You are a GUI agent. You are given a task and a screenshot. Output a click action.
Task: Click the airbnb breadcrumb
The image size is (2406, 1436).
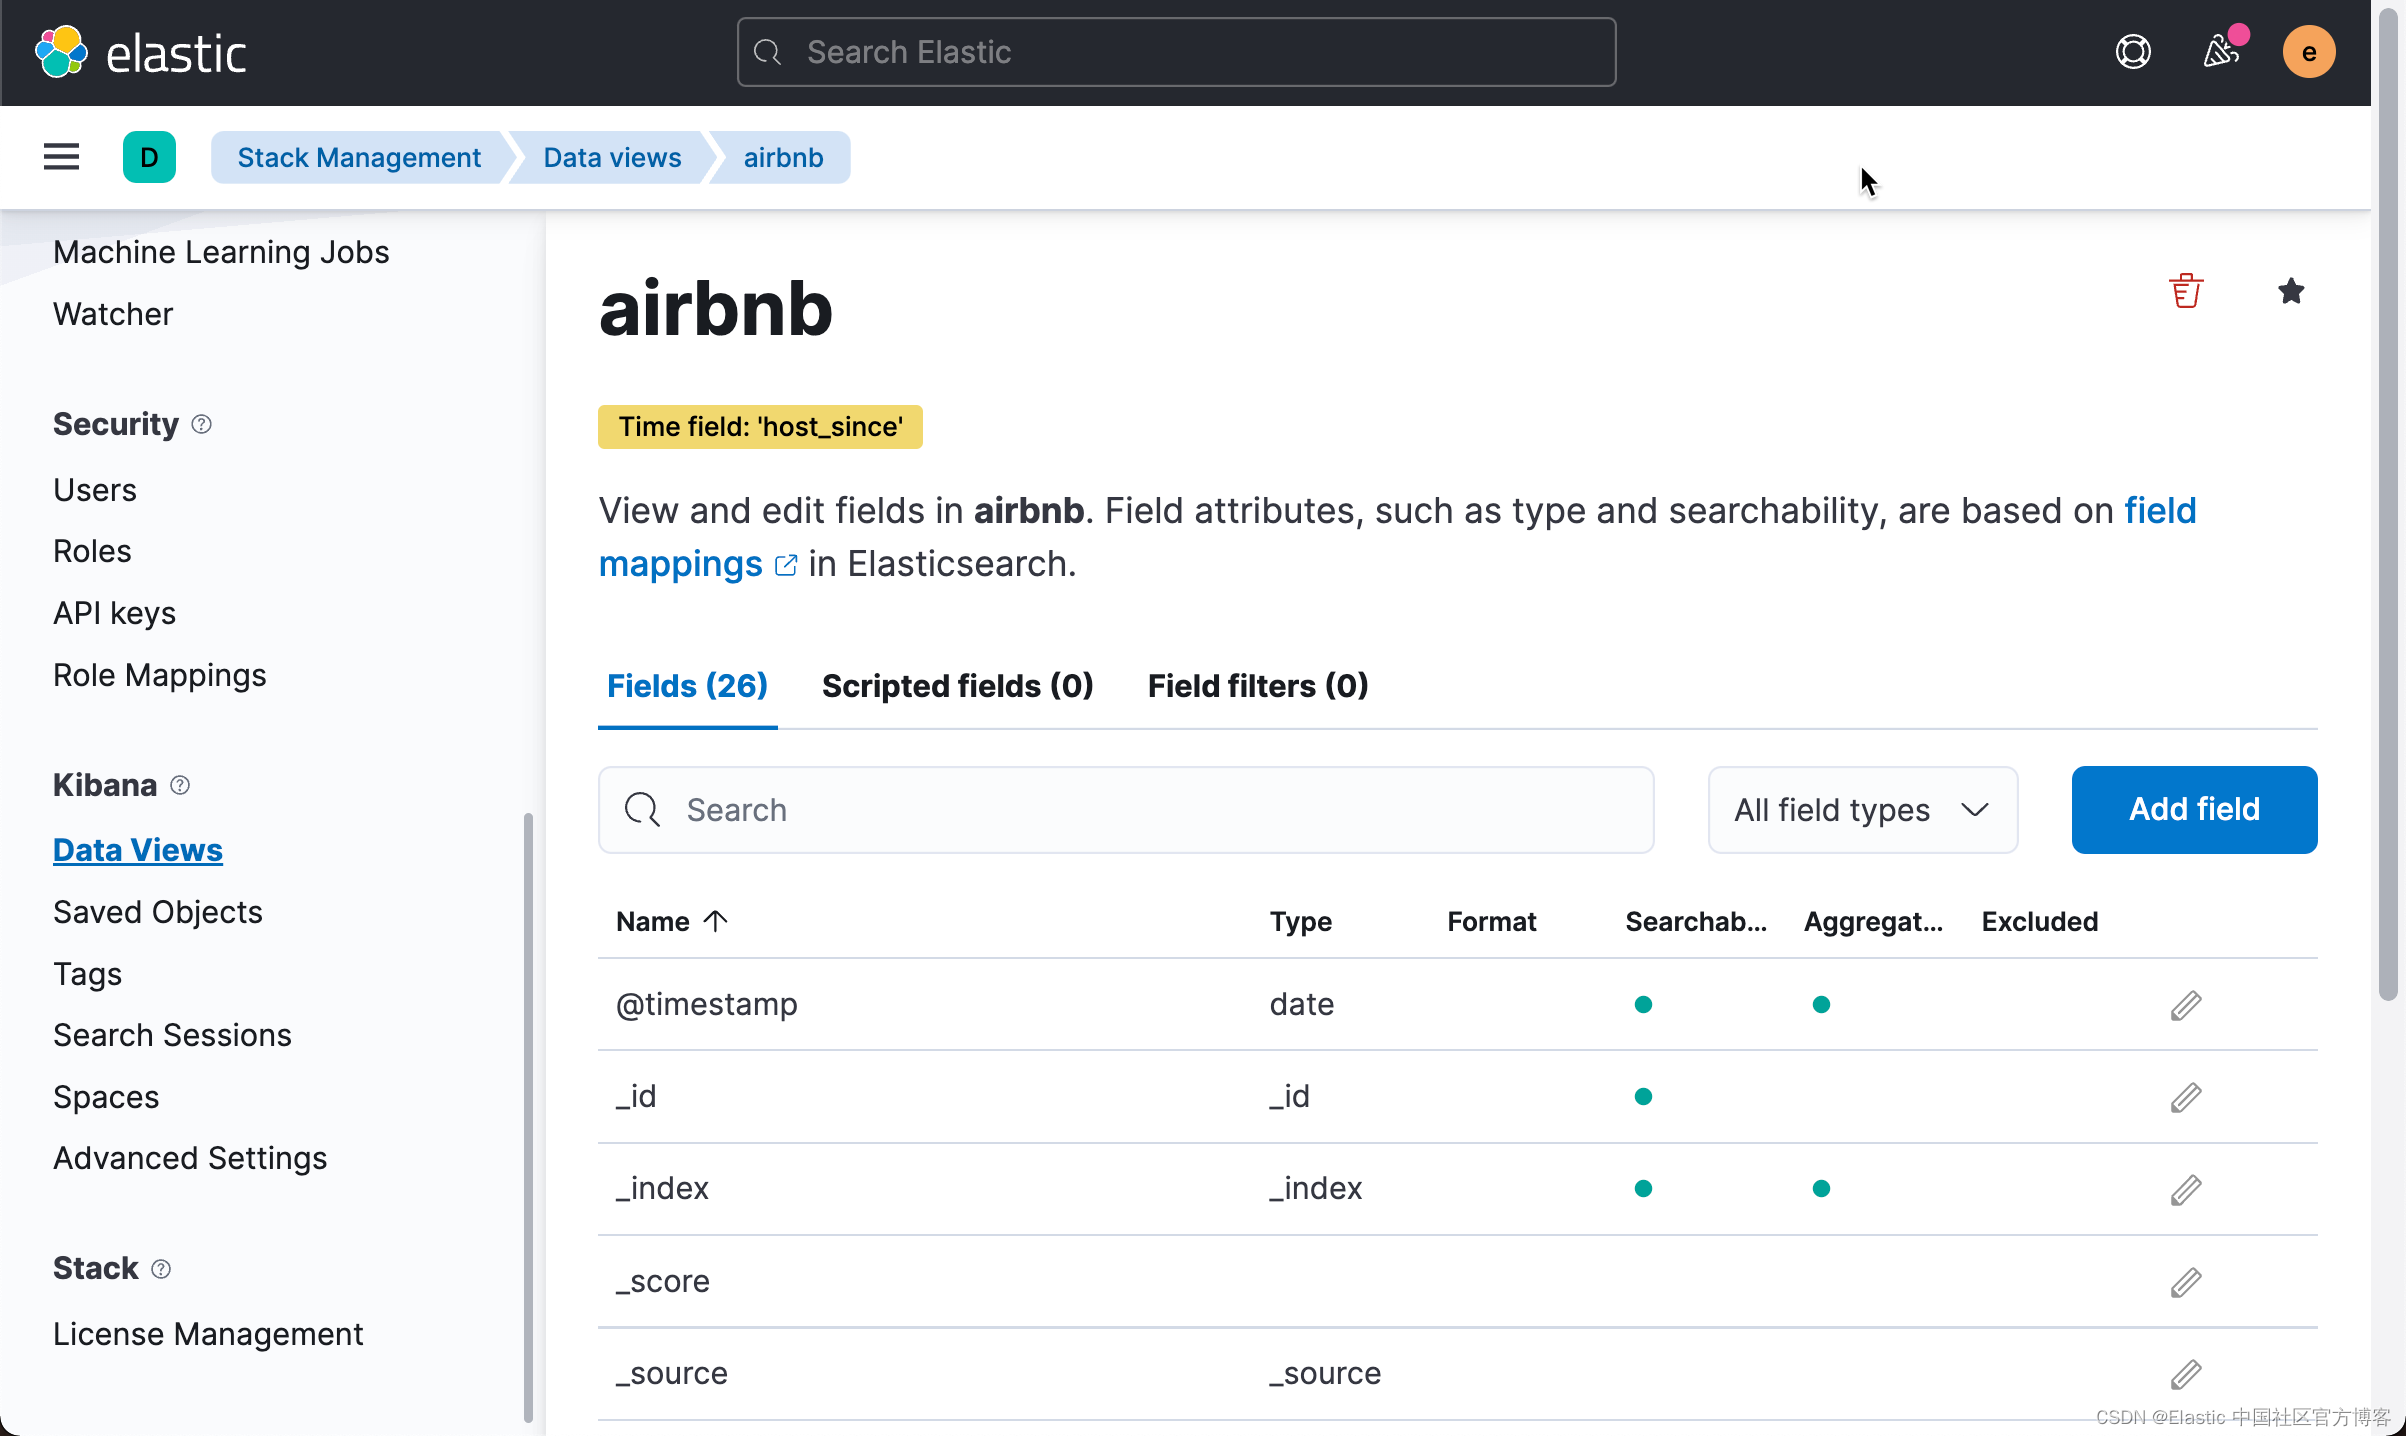pos(783,157)
